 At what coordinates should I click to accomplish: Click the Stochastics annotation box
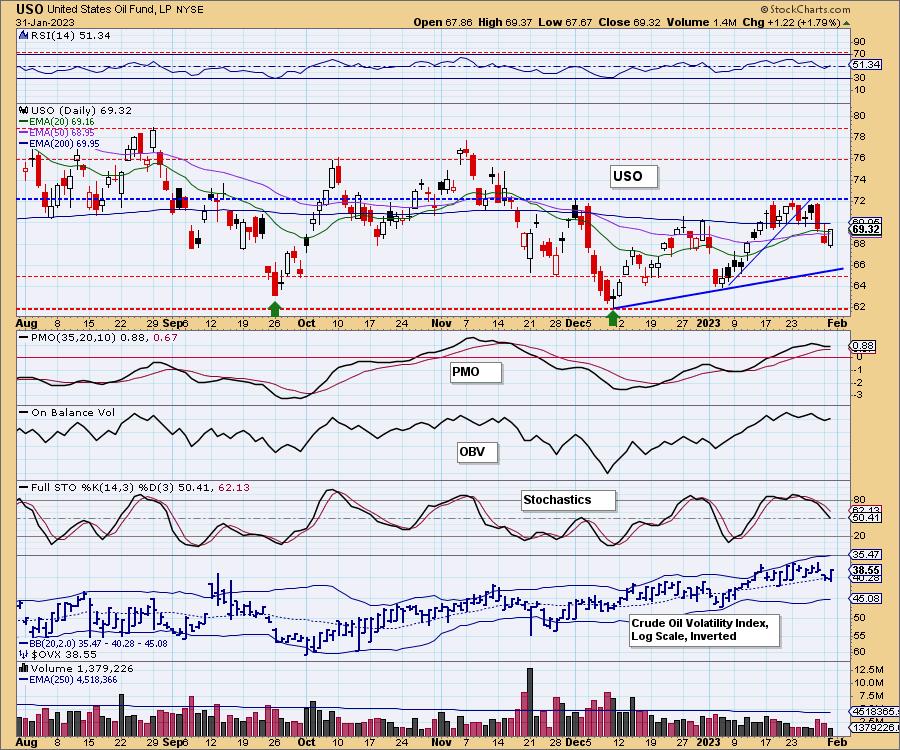(568, 500)
